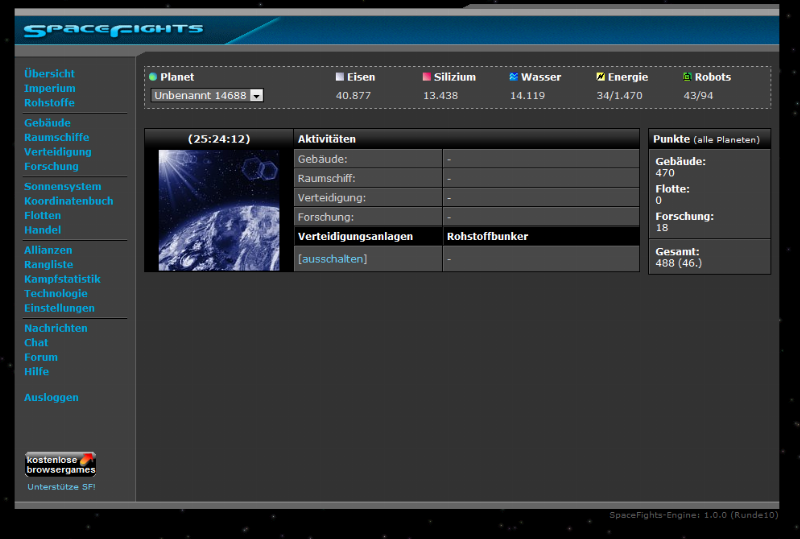
Task: Click the Raumschiff: activity row label
Action: tap(327, 179)
